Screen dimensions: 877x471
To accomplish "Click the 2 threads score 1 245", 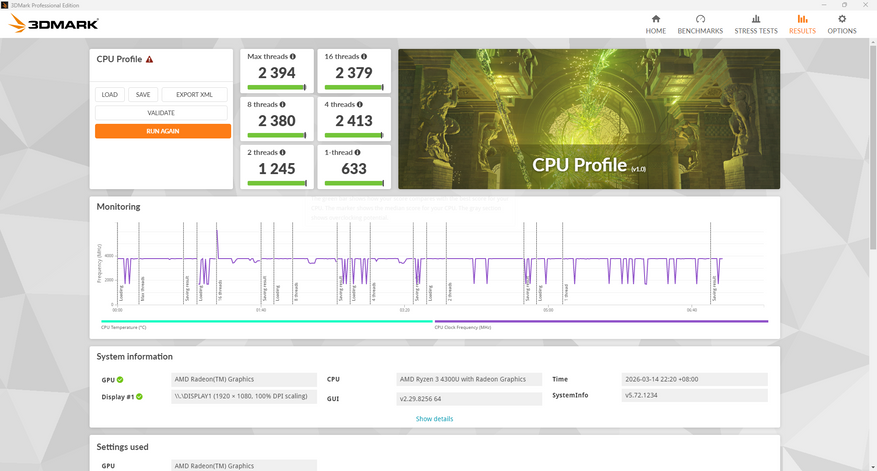I will click(x=277, y=169).
